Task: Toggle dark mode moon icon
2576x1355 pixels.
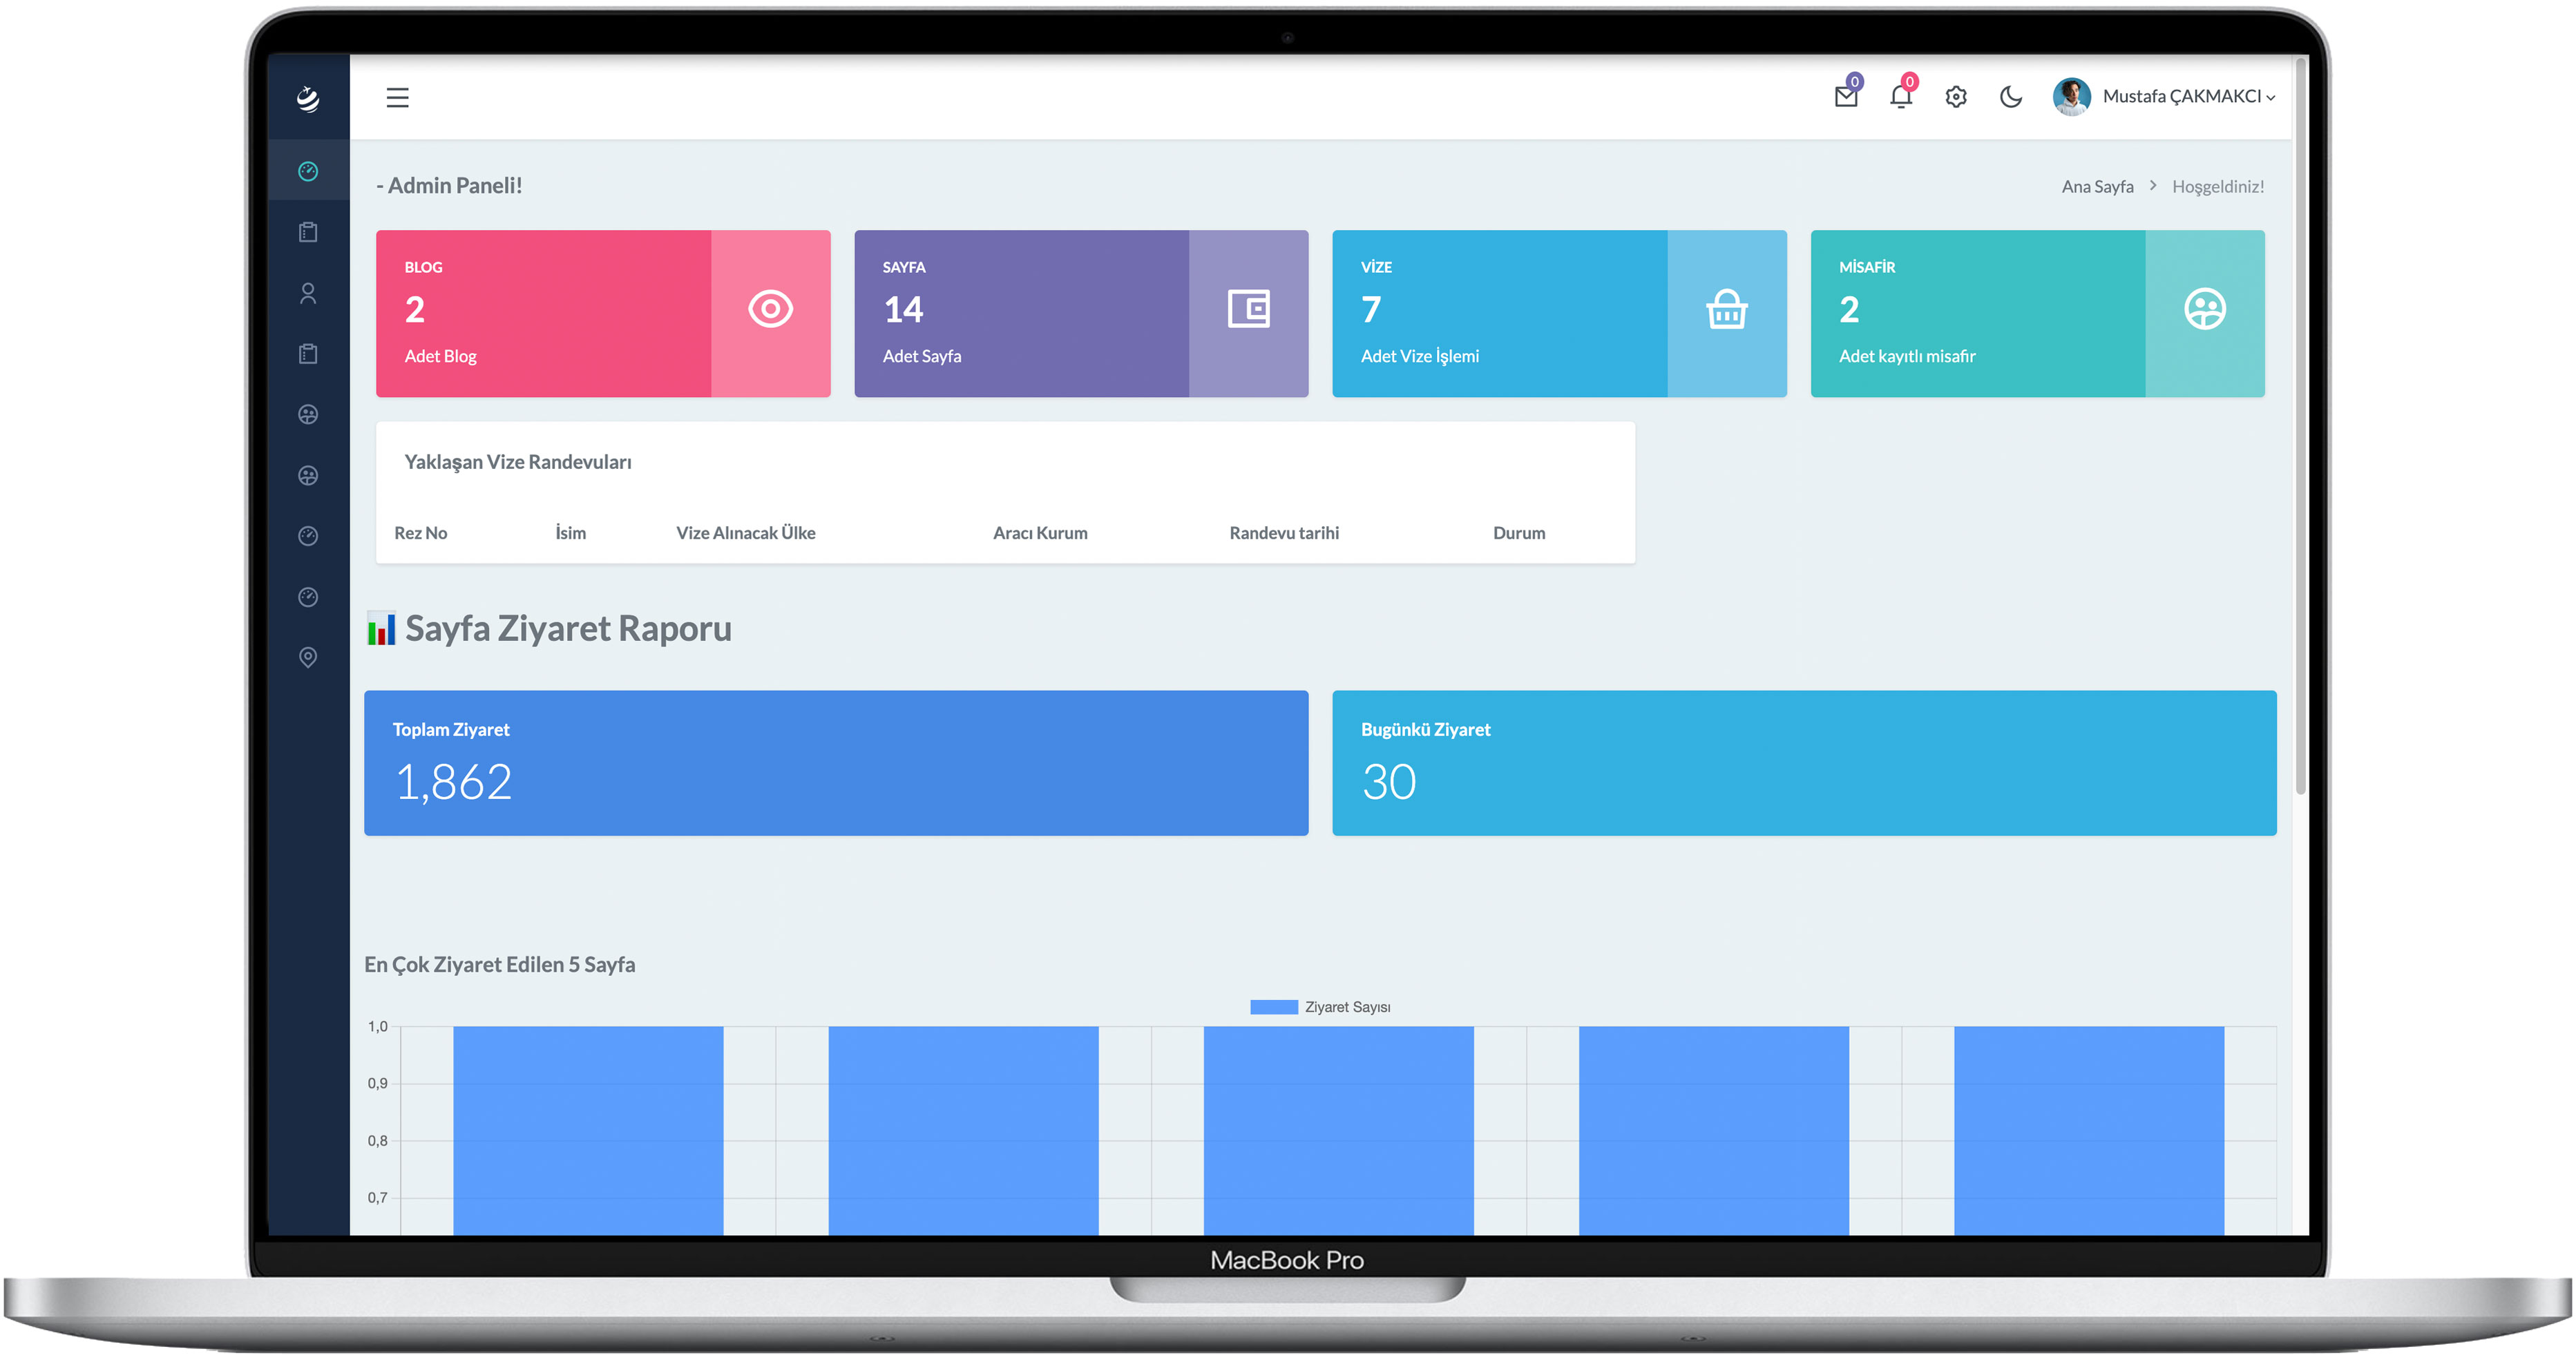Action: coord(2010,96)
